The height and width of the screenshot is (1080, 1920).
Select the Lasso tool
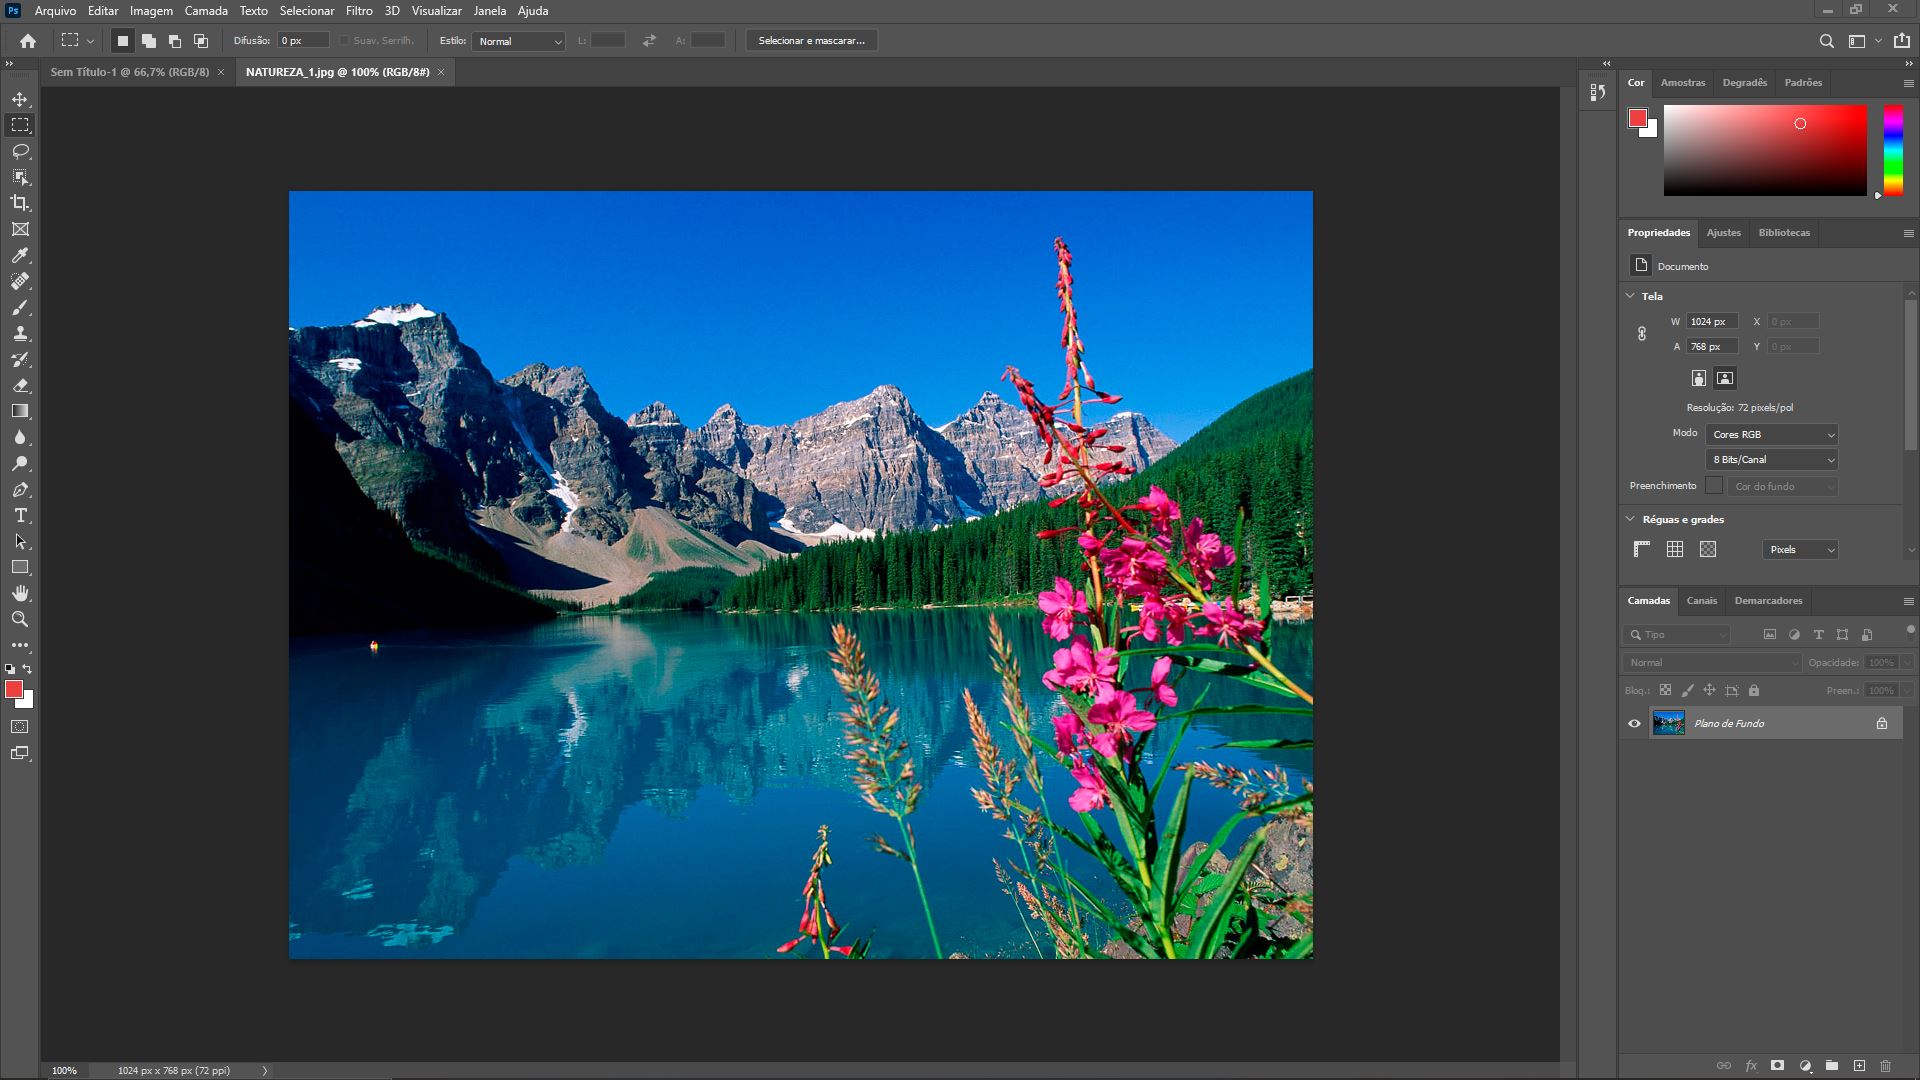19,151
